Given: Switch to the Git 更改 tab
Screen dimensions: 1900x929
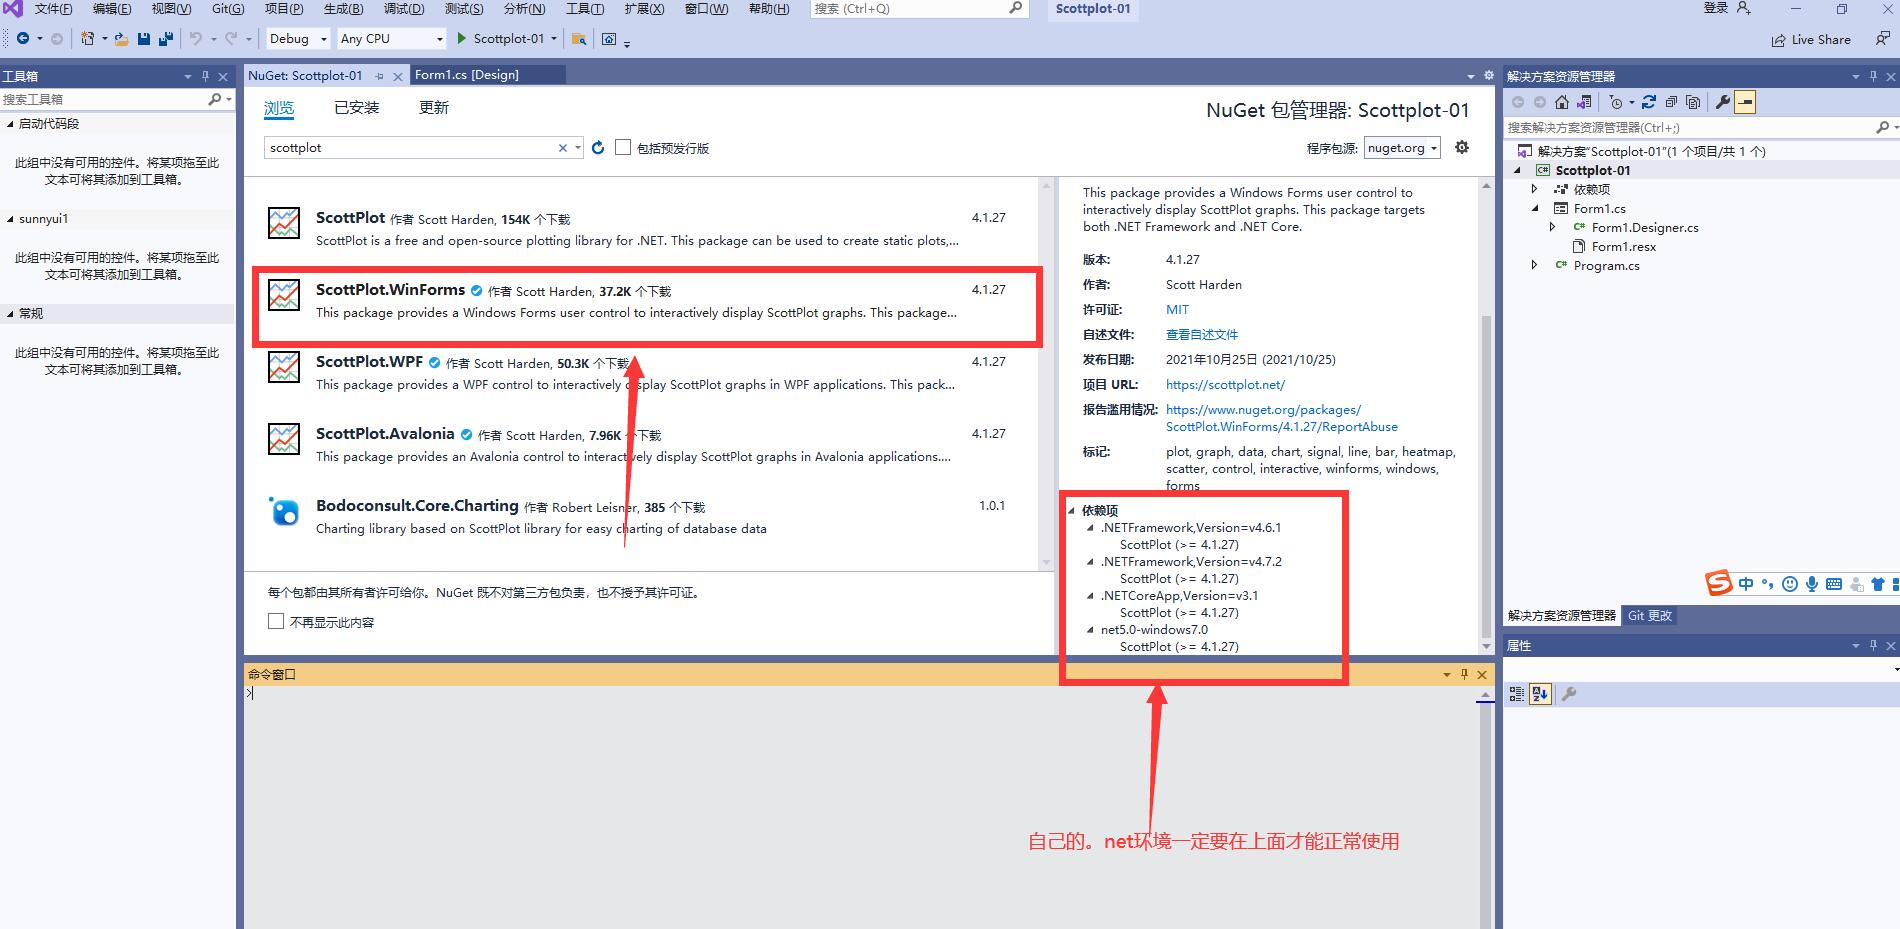Looking at the screenshot, I should point(1649,616).
